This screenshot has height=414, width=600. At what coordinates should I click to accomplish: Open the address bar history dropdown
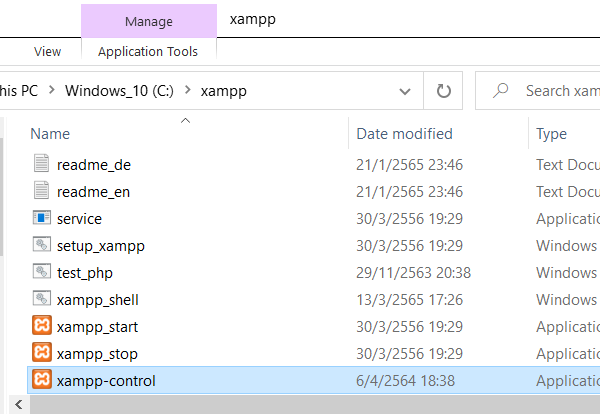pos(404,91)
